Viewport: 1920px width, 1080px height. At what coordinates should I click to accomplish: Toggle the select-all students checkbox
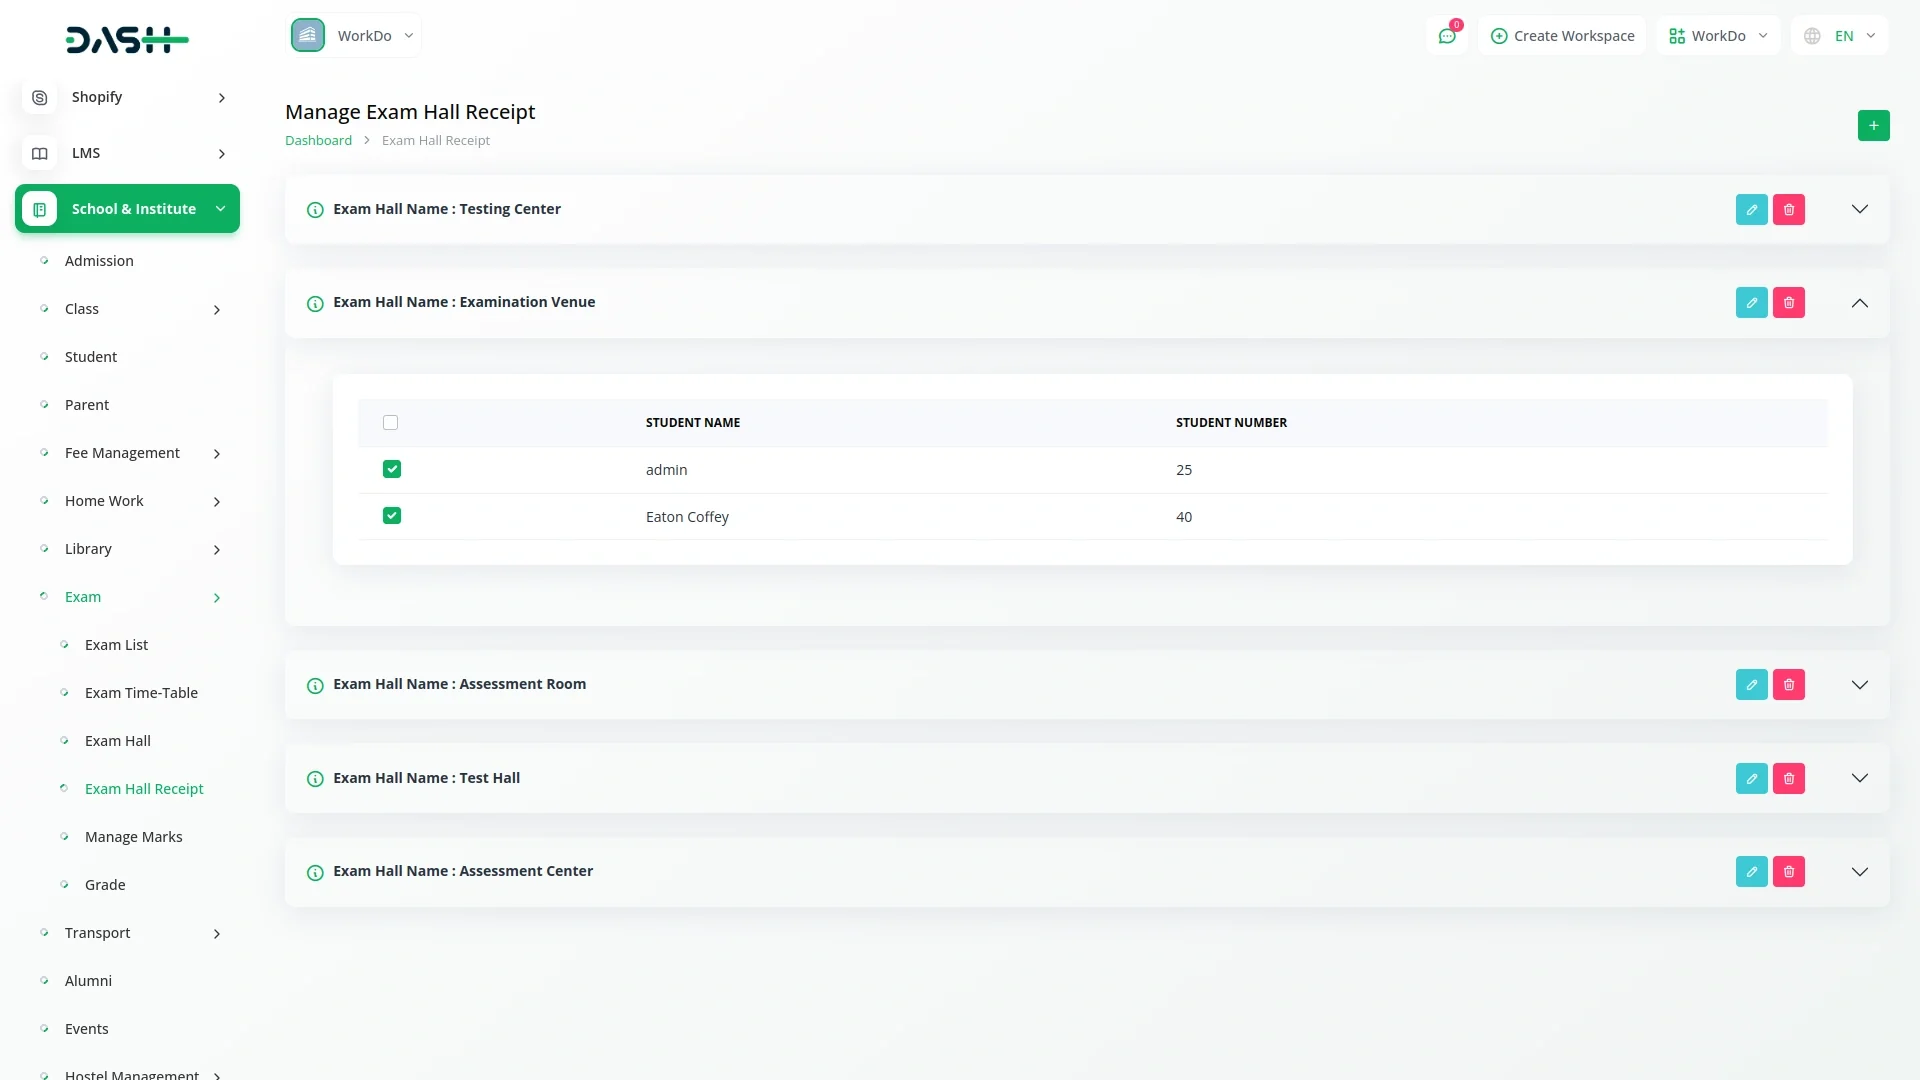(x=391, y=423)
